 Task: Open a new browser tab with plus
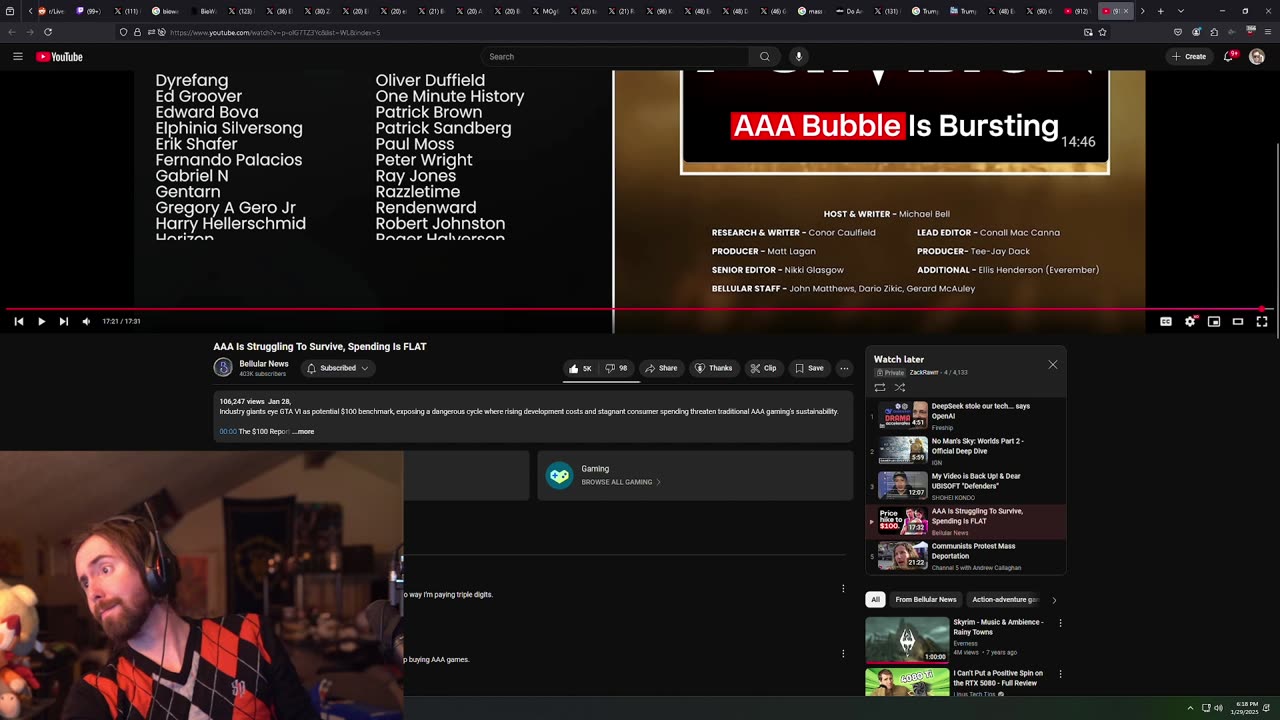click(x=1160, y=11)
